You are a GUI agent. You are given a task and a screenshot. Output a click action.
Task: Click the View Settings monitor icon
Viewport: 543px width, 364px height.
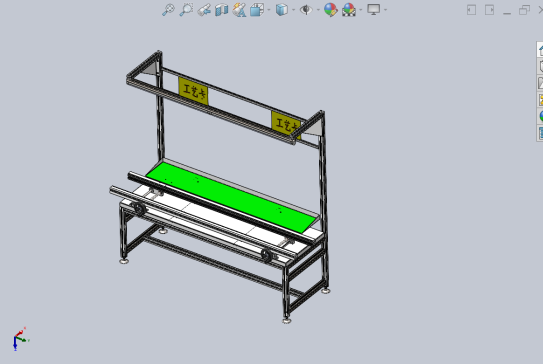374,10
